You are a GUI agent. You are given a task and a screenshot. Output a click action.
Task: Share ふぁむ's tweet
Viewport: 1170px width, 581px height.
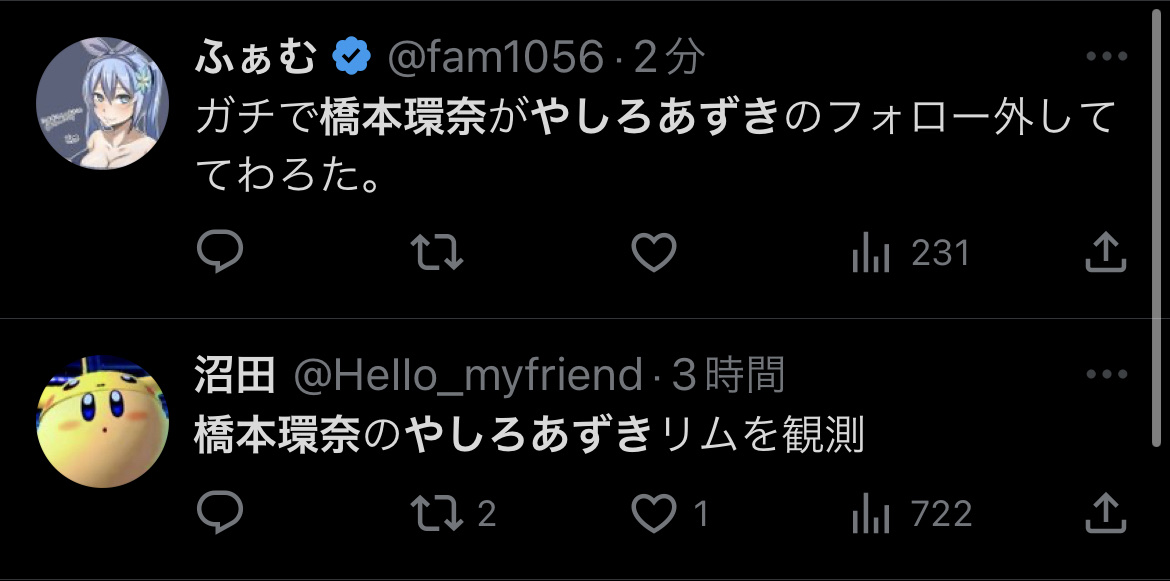click(1106, 253)
